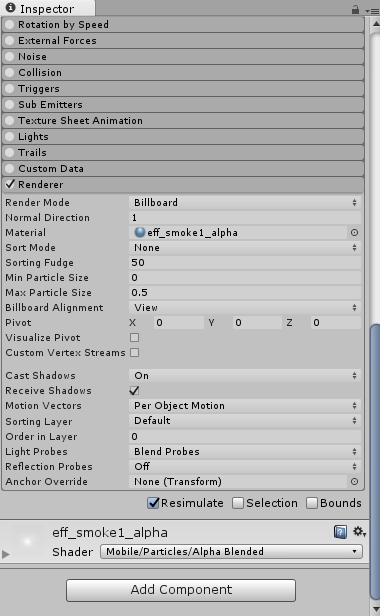
Task: Click the Max Particle Size field
Action: (244, 293)
